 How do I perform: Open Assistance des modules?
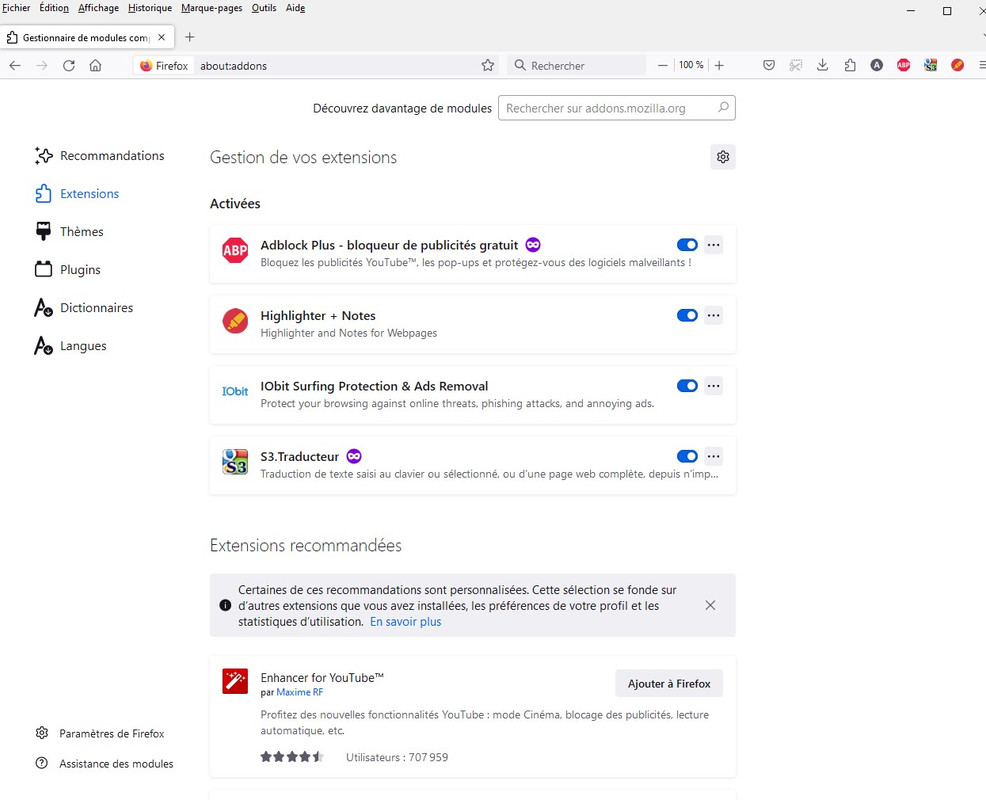coord(104,764)
